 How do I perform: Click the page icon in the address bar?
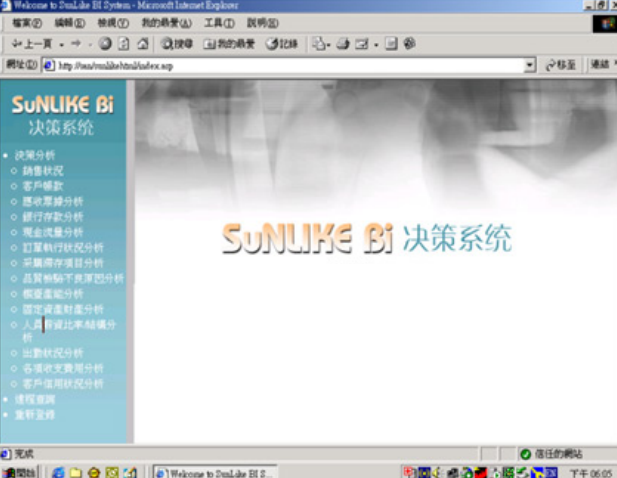(49, 65)
